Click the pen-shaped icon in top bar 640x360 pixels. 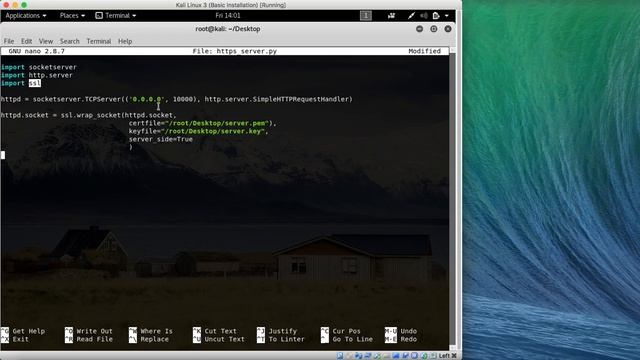[411, 16]
